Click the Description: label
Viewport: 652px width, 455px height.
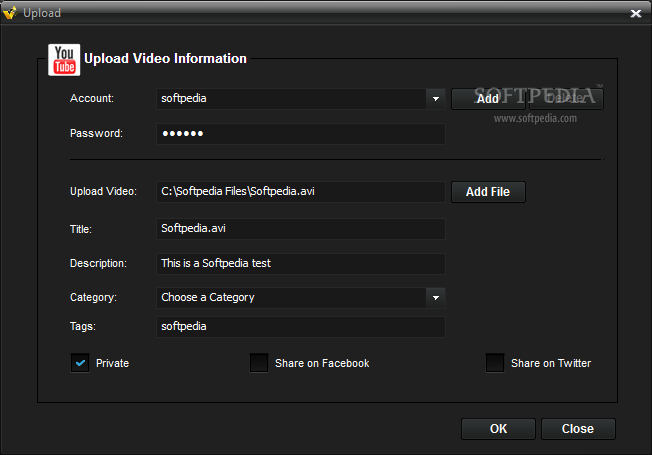coord(98,263)
